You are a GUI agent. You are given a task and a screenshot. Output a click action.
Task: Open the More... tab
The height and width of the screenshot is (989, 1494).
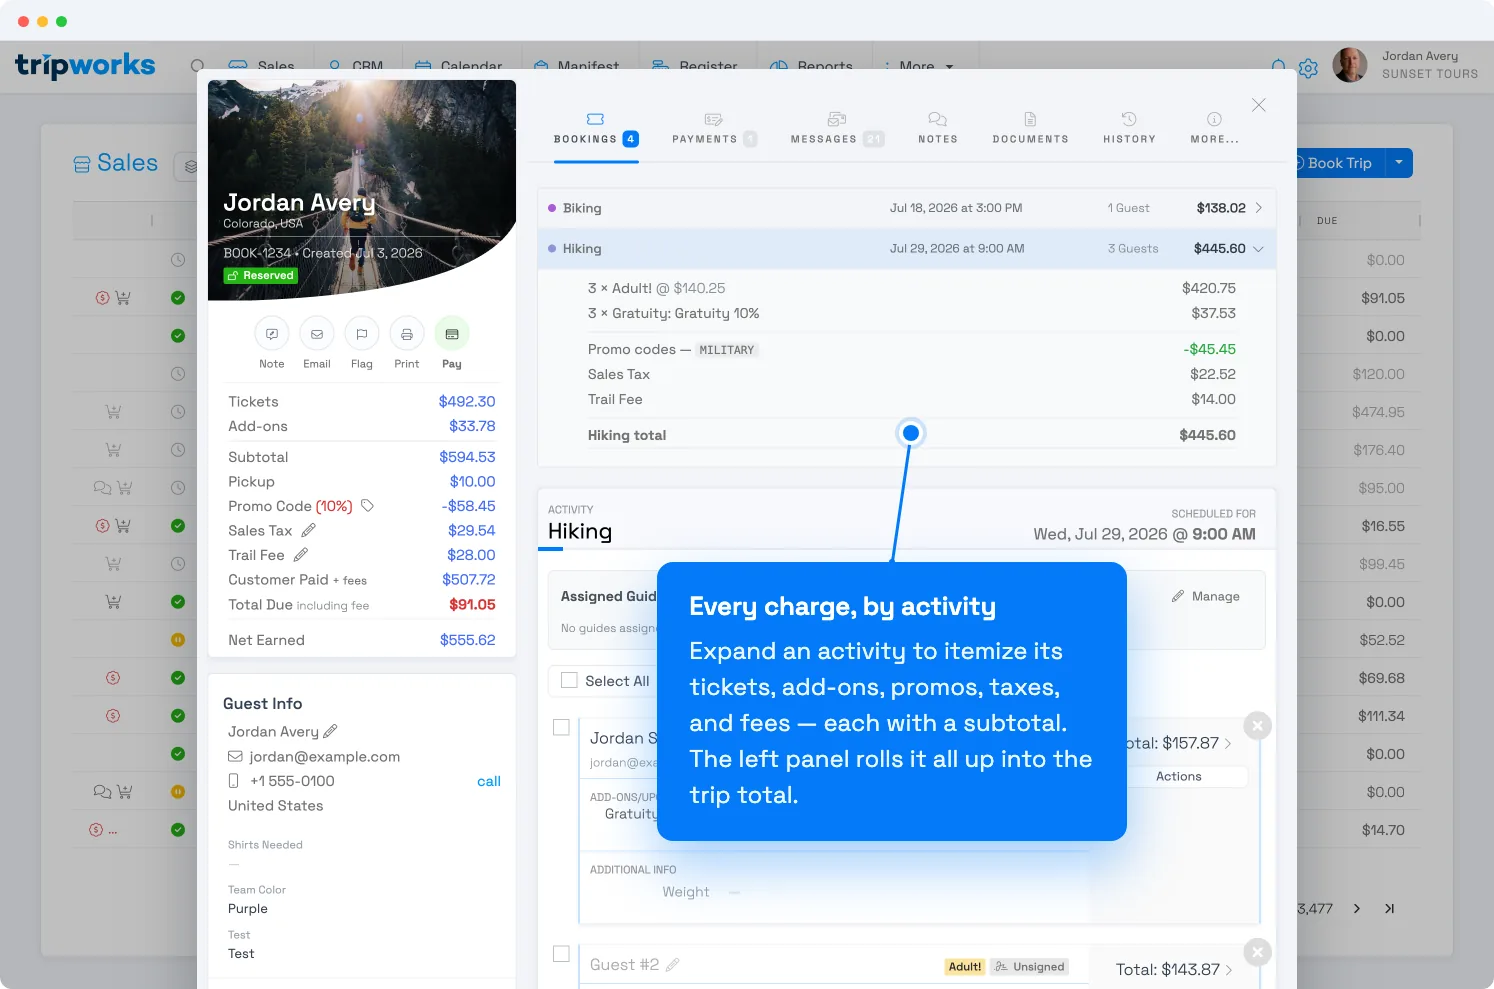1214,130
